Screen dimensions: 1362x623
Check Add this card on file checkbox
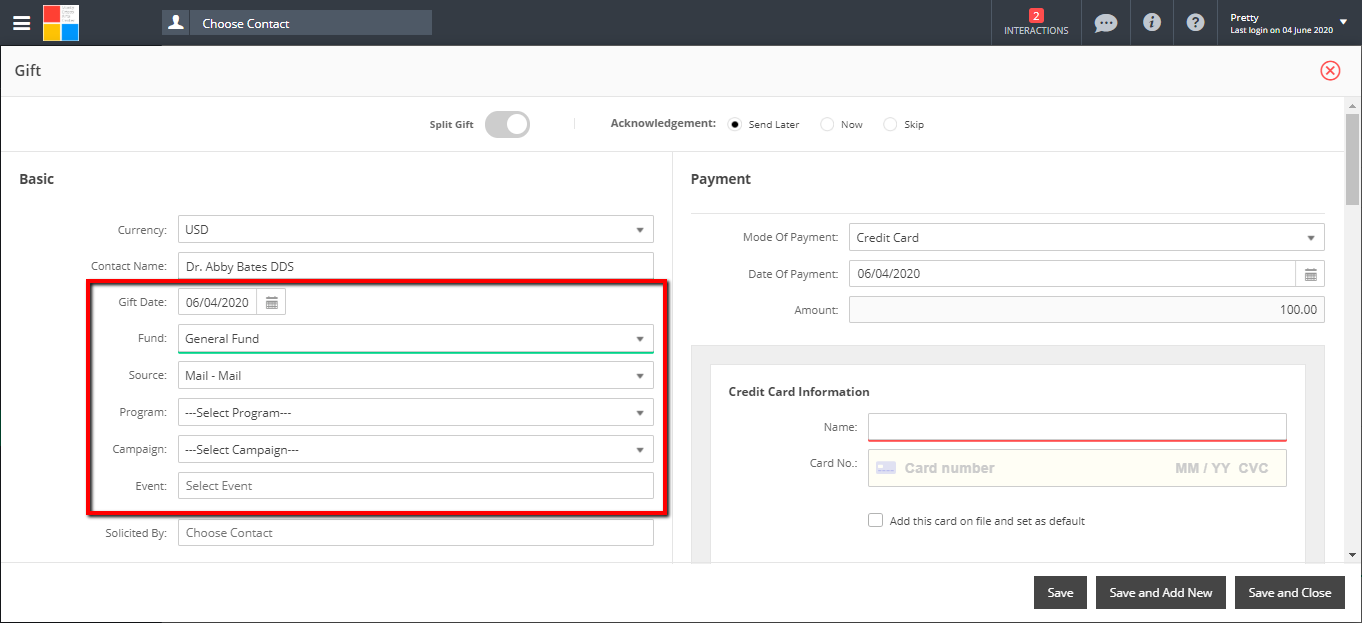click(x=876, y=521)
